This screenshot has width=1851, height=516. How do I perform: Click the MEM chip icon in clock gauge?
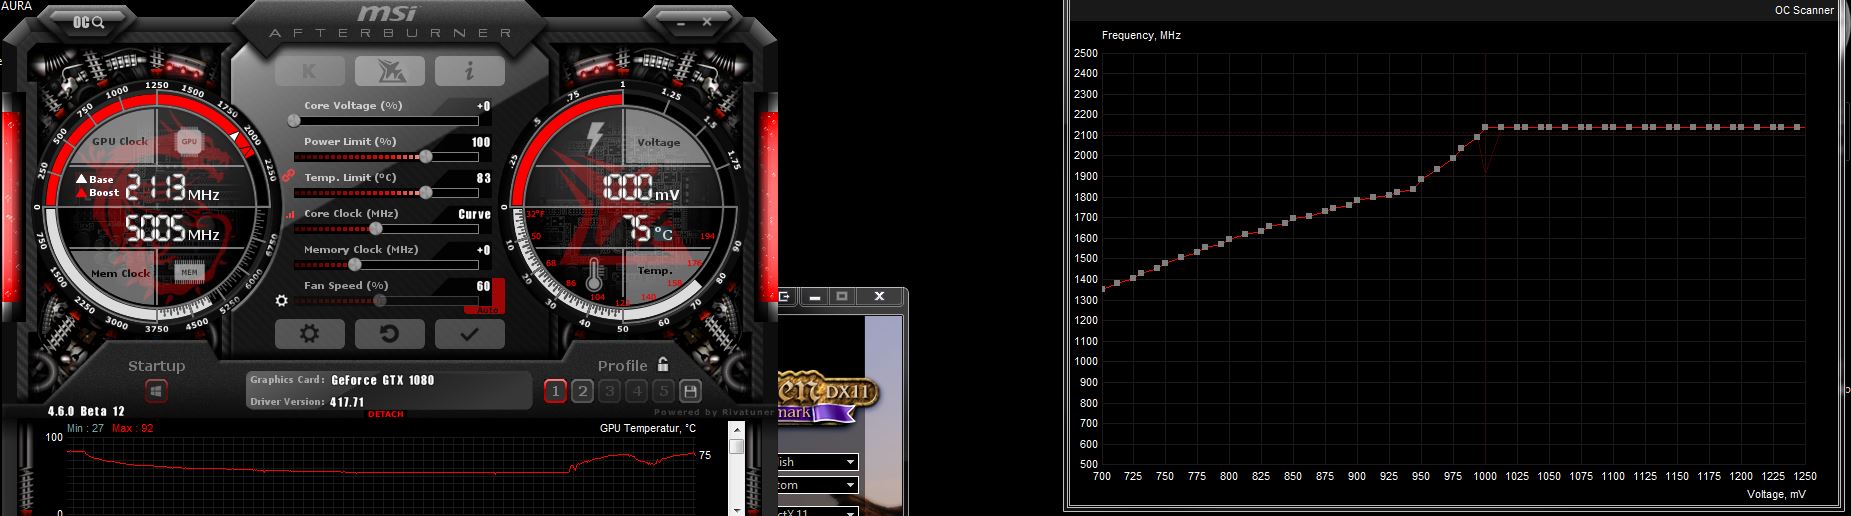[x=189, y=272]
